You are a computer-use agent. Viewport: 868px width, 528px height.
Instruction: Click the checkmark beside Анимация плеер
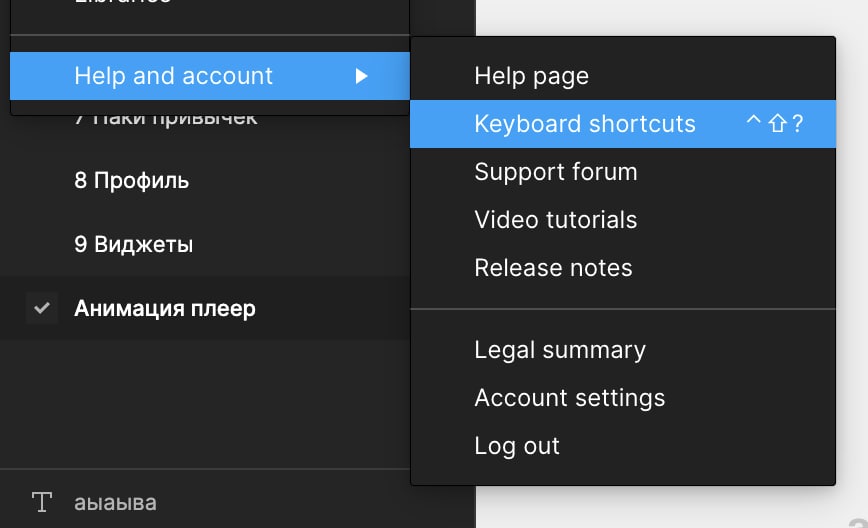(42, 308)
